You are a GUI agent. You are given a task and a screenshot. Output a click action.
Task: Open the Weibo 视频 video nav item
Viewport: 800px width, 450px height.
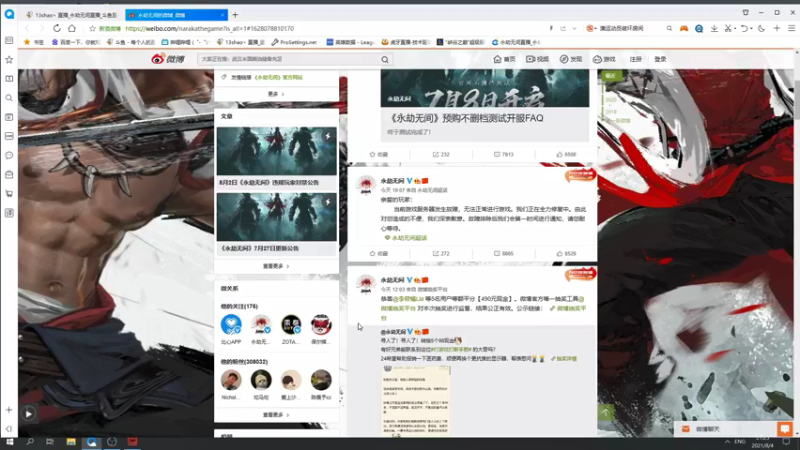[537, 59]
